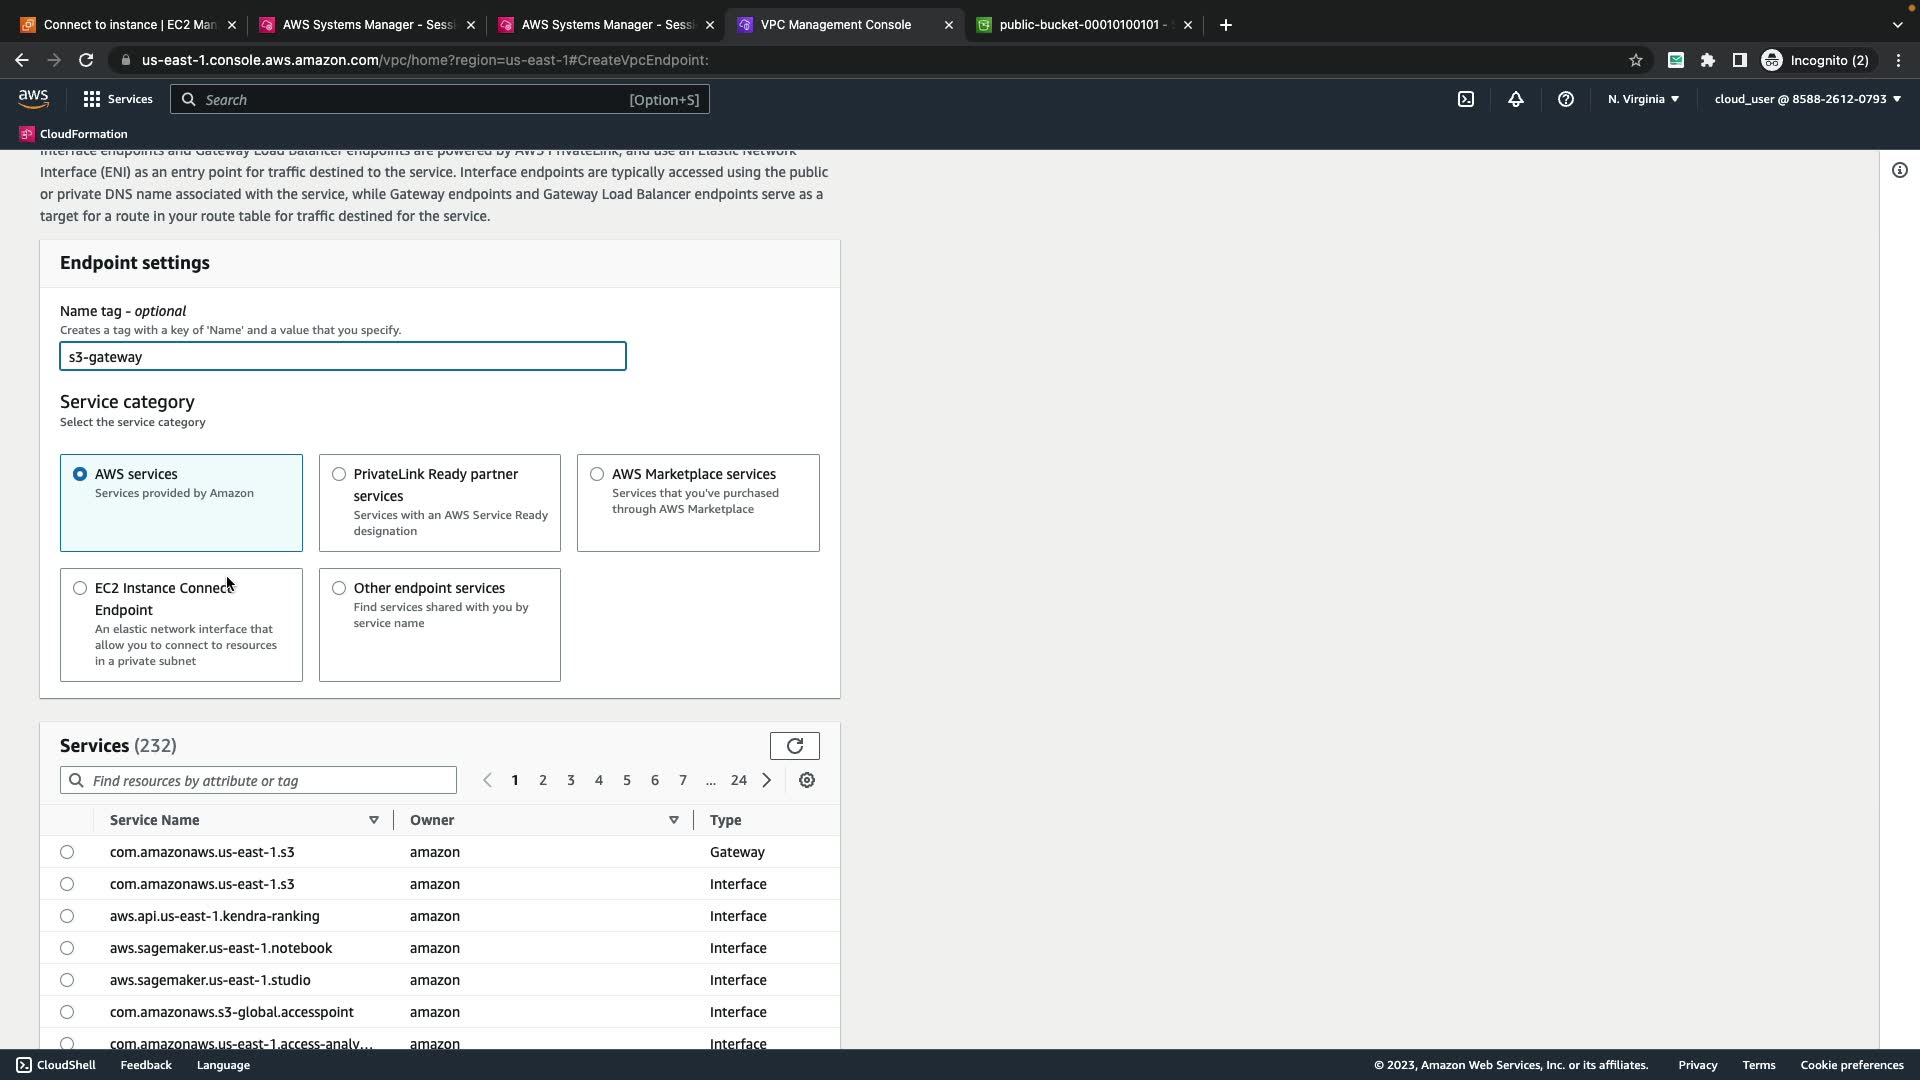1920x1080 pixels.
Task: Open info panel icon on right edge
Action: (1899, 170)
